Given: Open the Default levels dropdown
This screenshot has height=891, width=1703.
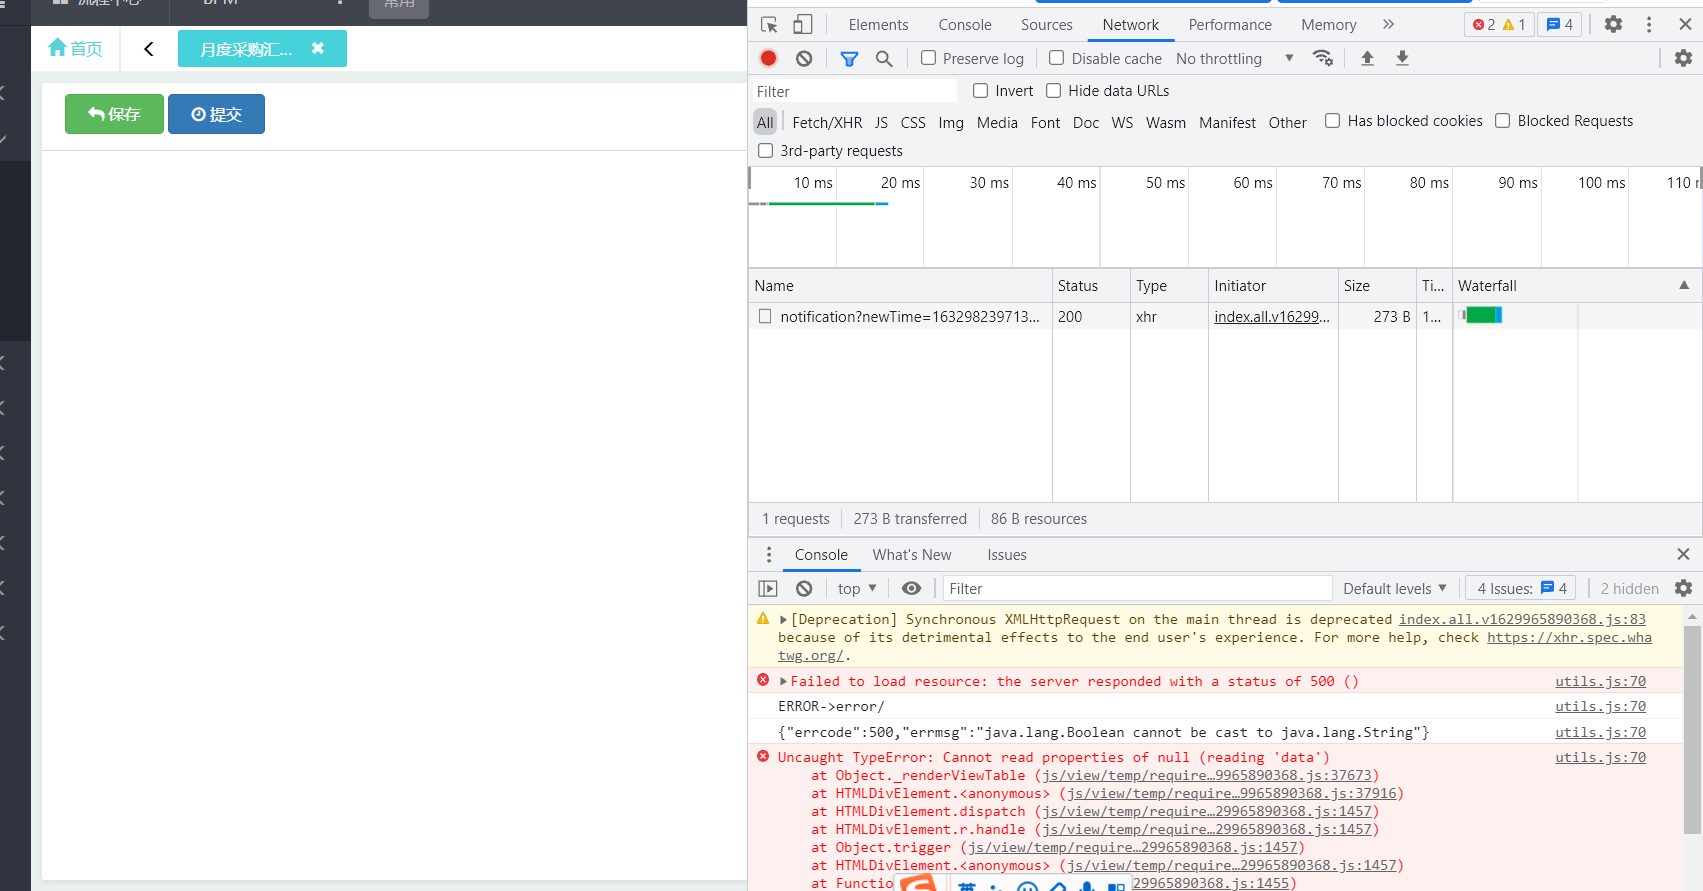Looking at the screenshot, I should (x=1394, y=589).
